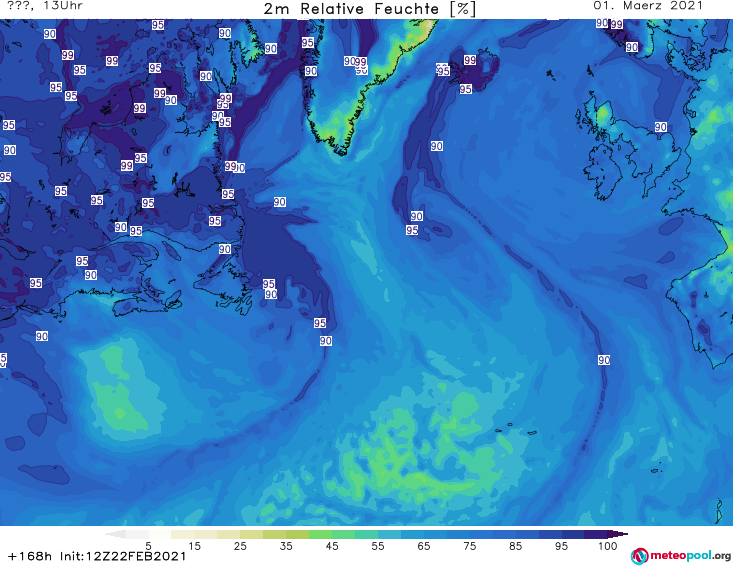Viewport: 733px width, 566px height.
Task: Open the meteopool.org link text
Action: coord(690,556)
